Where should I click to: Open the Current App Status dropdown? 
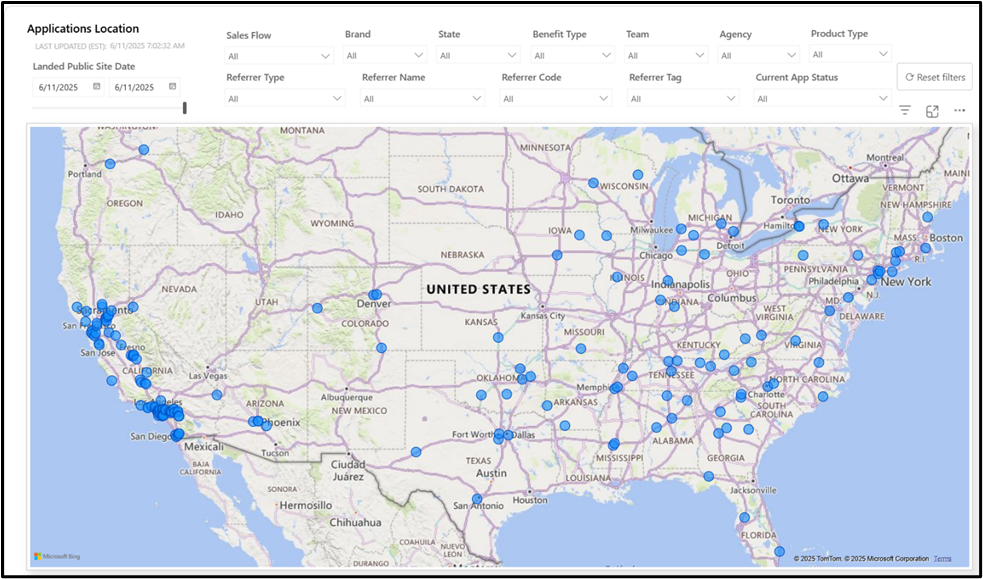coord(823,98)
